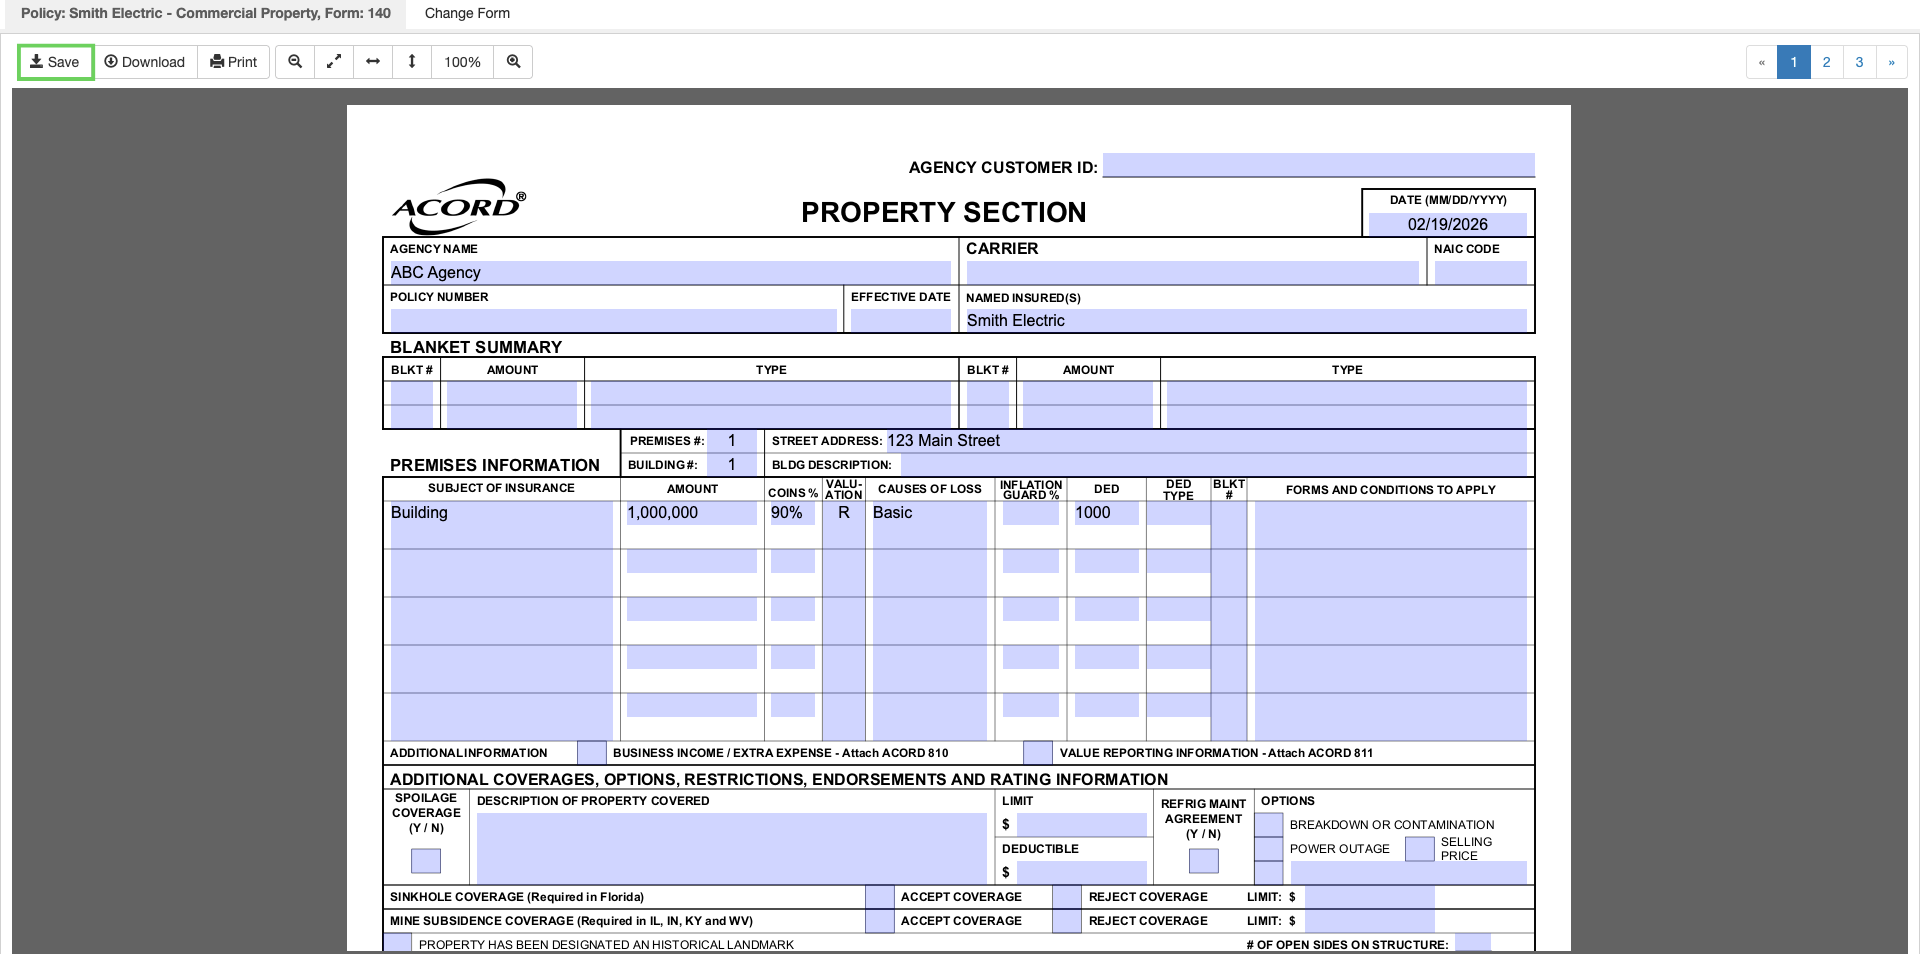
Task: Go to page 3
Action: click(x=1859, y=62)
